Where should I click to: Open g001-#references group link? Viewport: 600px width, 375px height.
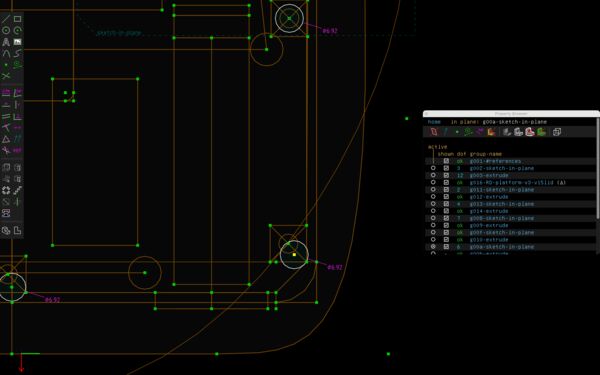tap(495, 161)
